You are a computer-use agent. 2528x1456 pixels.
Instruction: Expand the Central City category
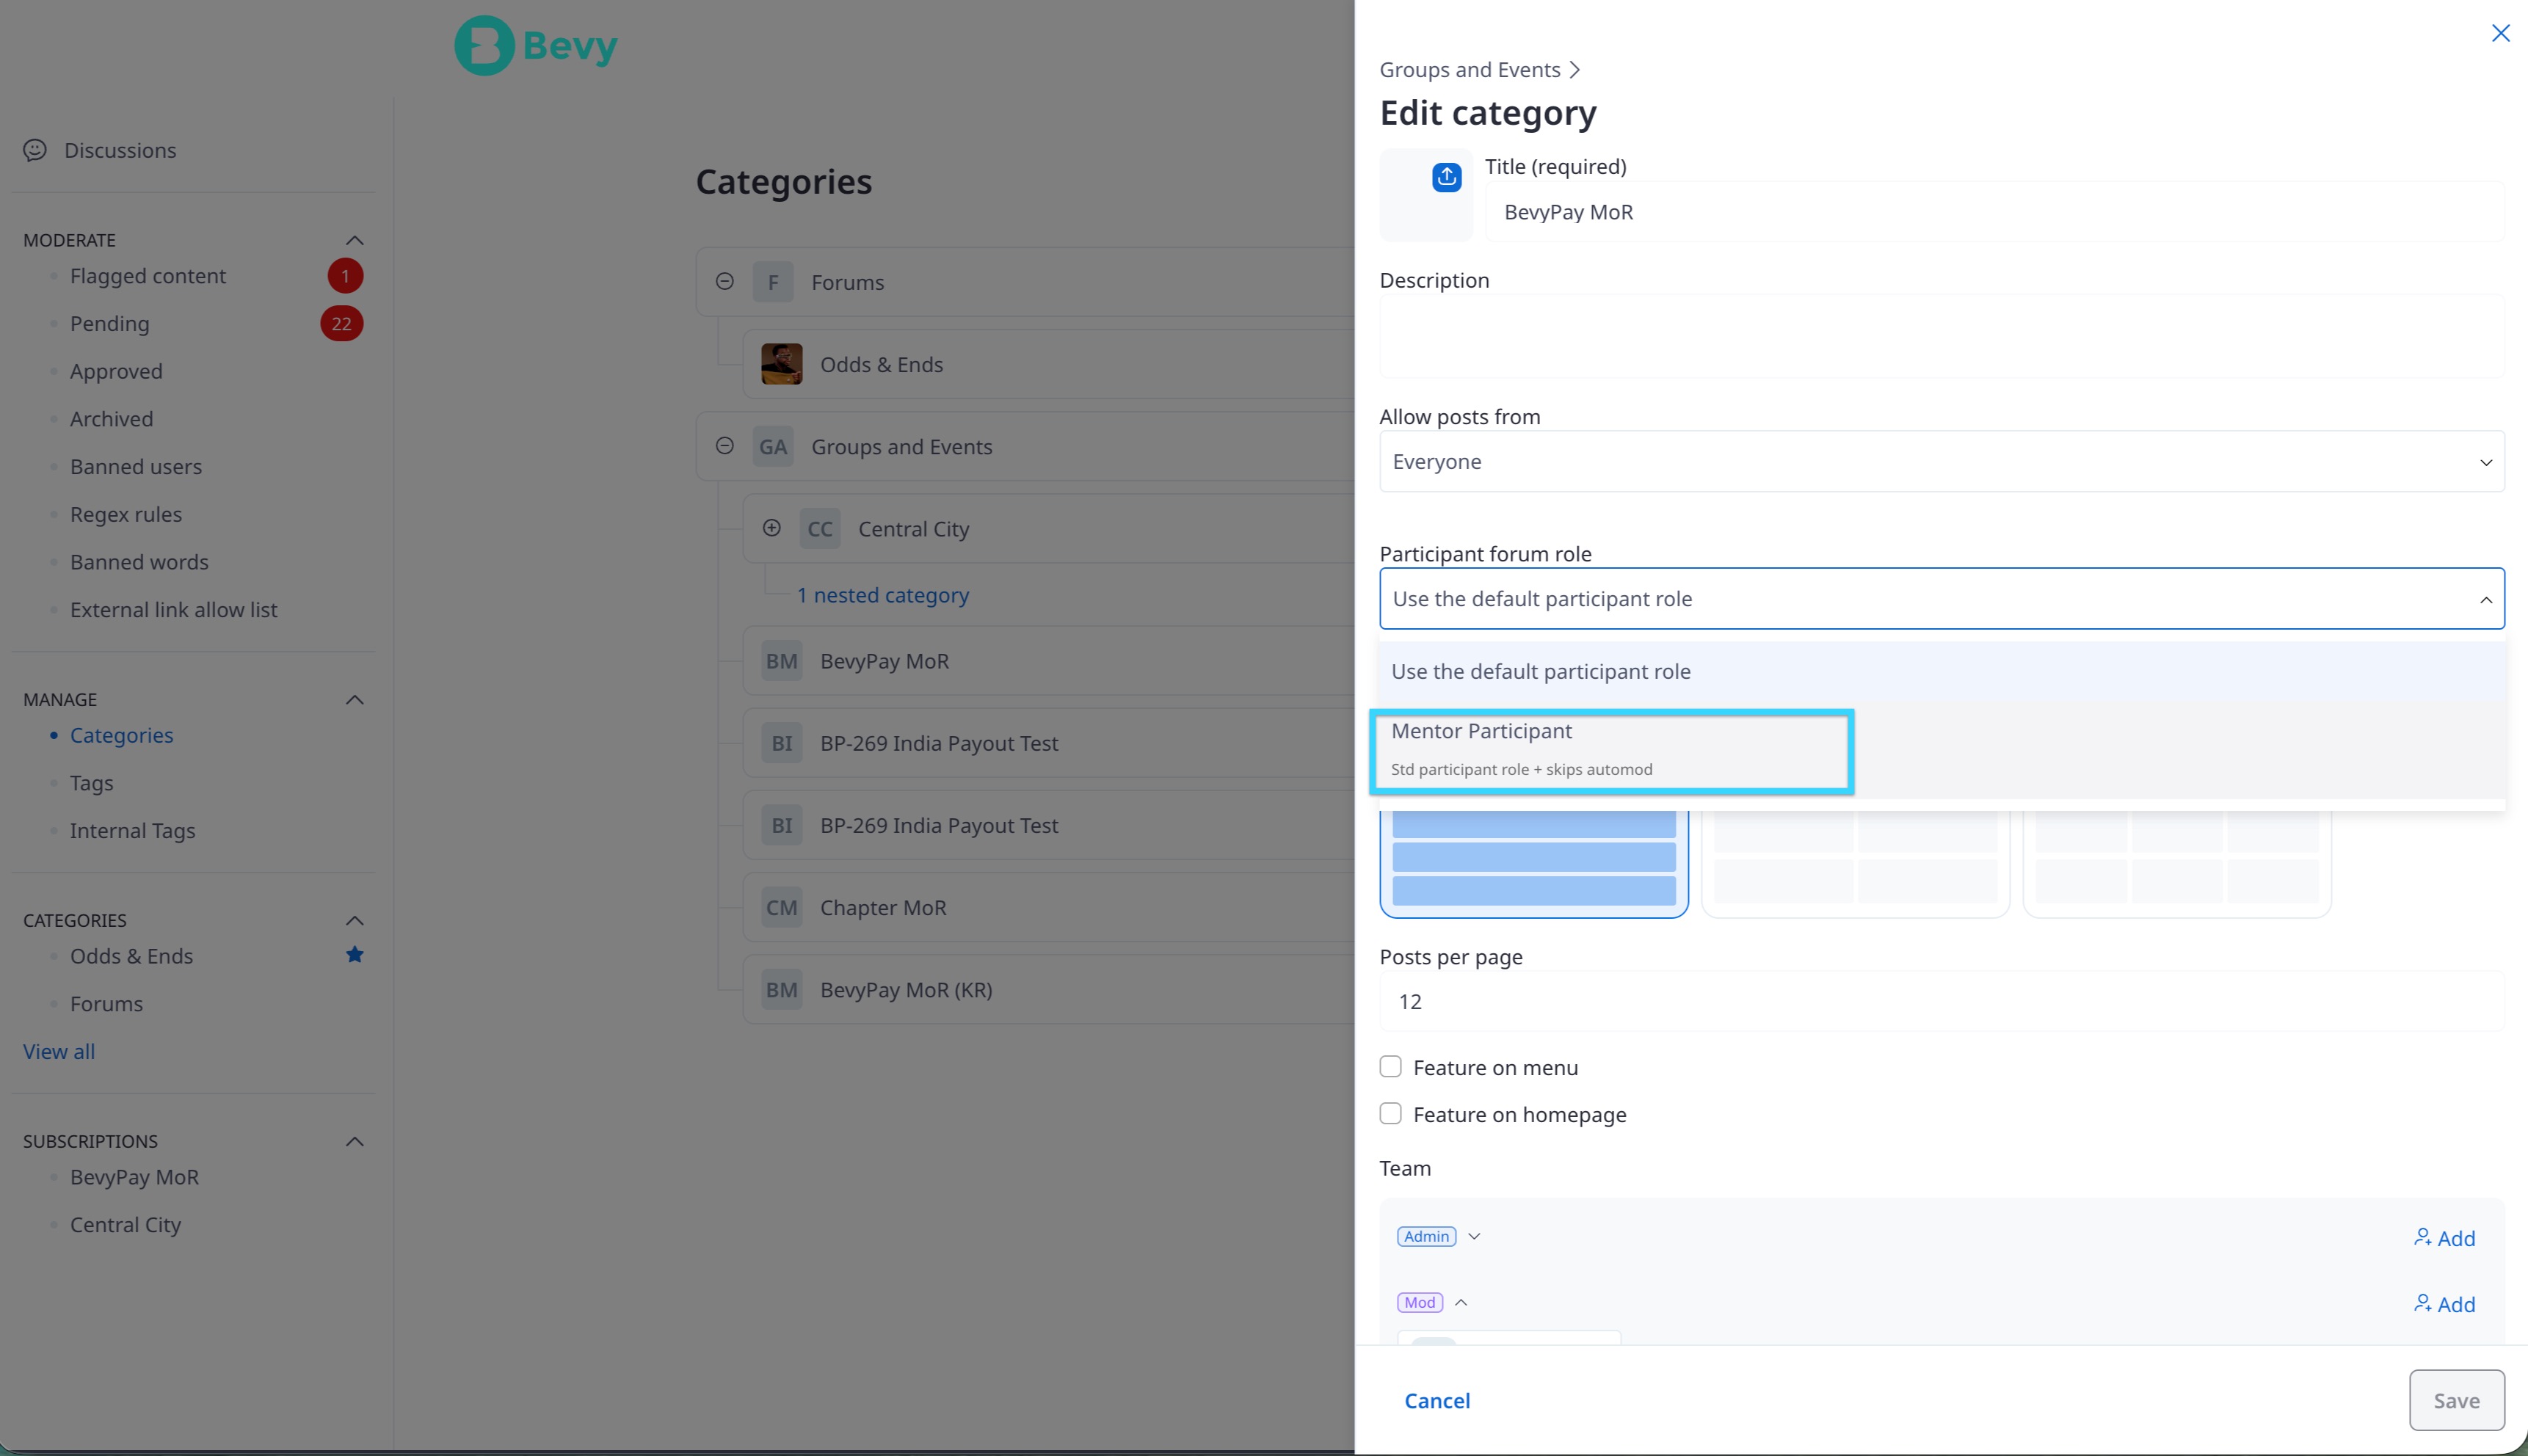pos(772,528)
